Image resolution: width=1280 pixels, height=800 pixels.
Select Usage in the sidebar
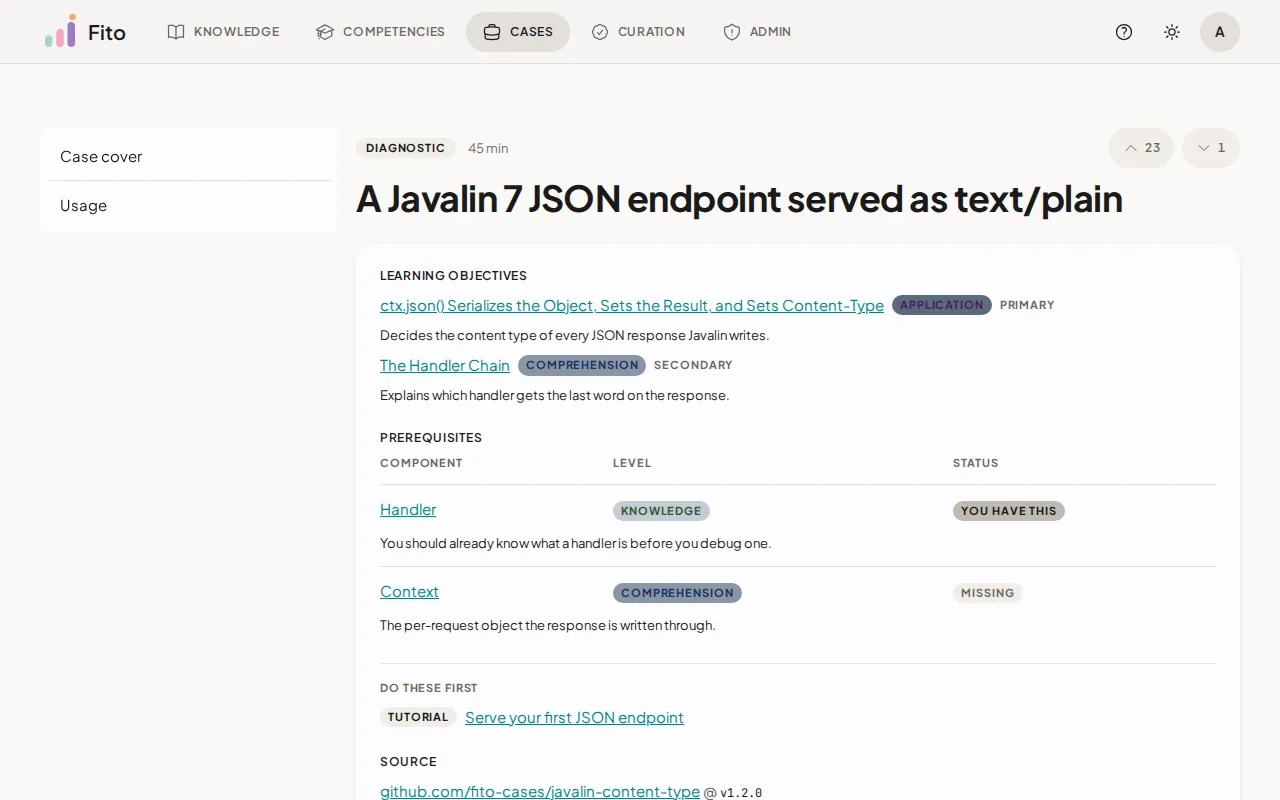[190, 205]
